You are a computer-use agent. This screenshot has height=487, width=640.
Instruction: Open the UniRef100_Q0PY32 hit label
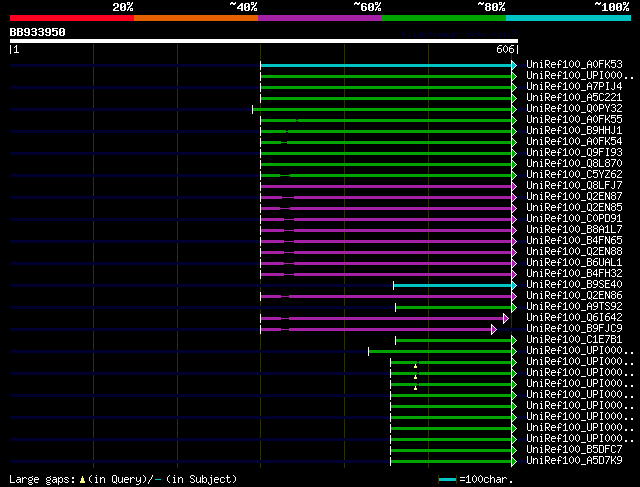pos(574,109)
